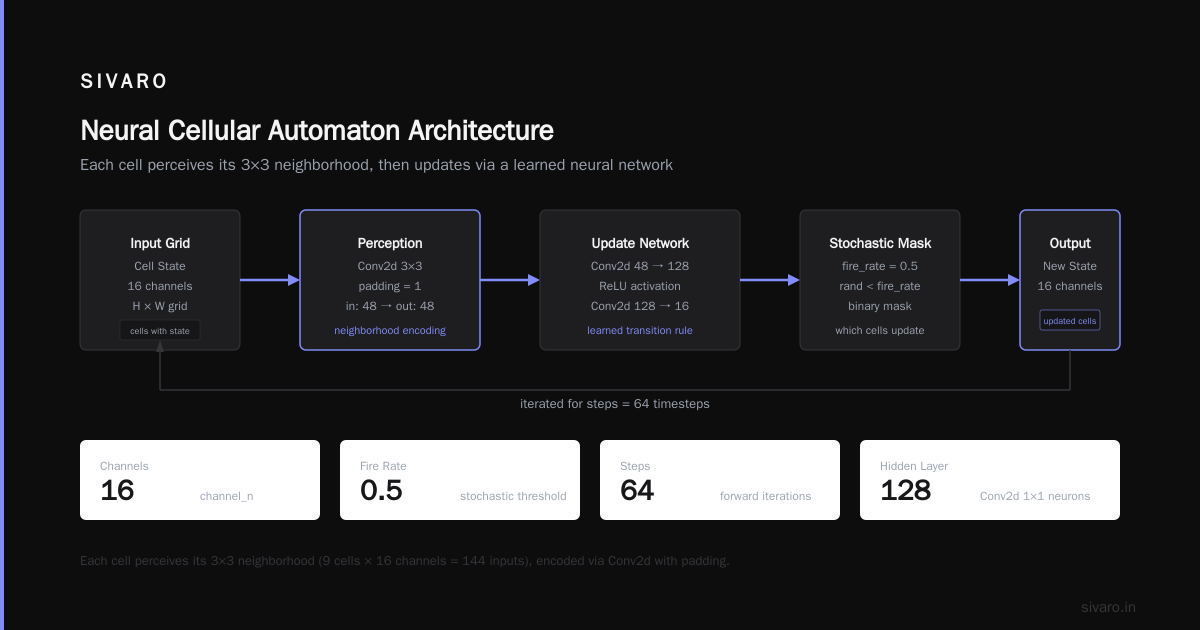Open the sivaro.in link

(1109, 607)
